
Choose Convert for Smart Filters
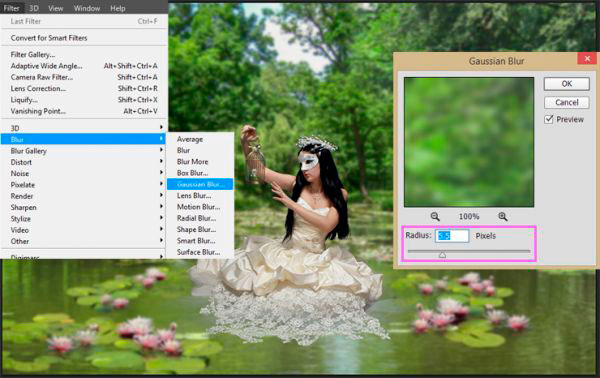(84, 38)
